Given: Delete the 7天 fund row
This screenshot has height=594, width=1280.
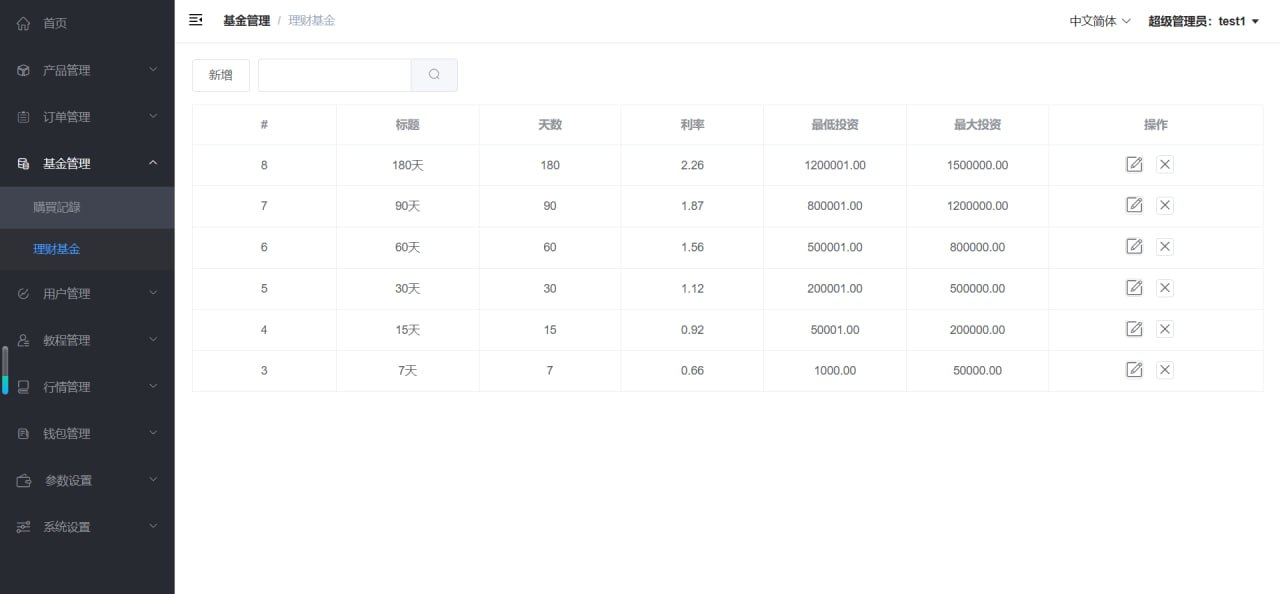Looking at the screenshot, I should [x=1165, y=370].
